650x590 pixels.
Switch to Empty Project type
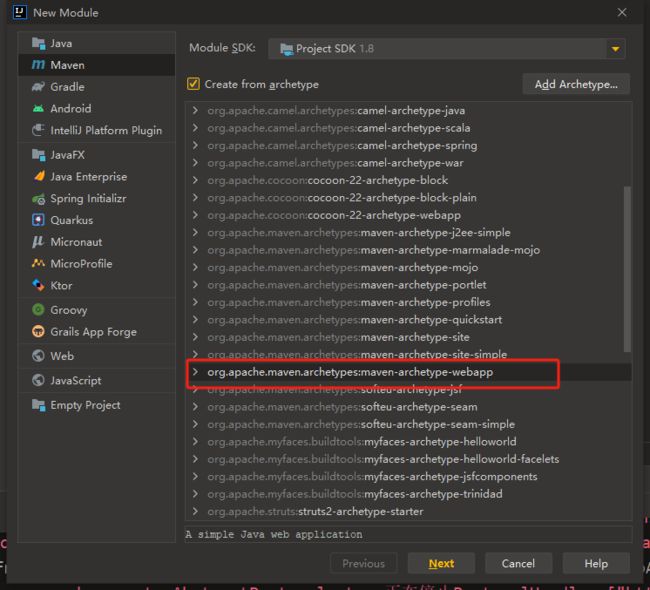[x=97, y=405]
